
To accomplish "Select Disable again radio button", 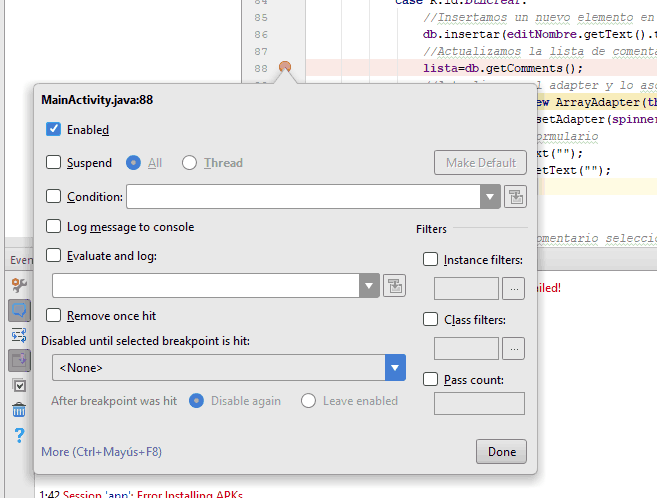I will pos(196,401).
